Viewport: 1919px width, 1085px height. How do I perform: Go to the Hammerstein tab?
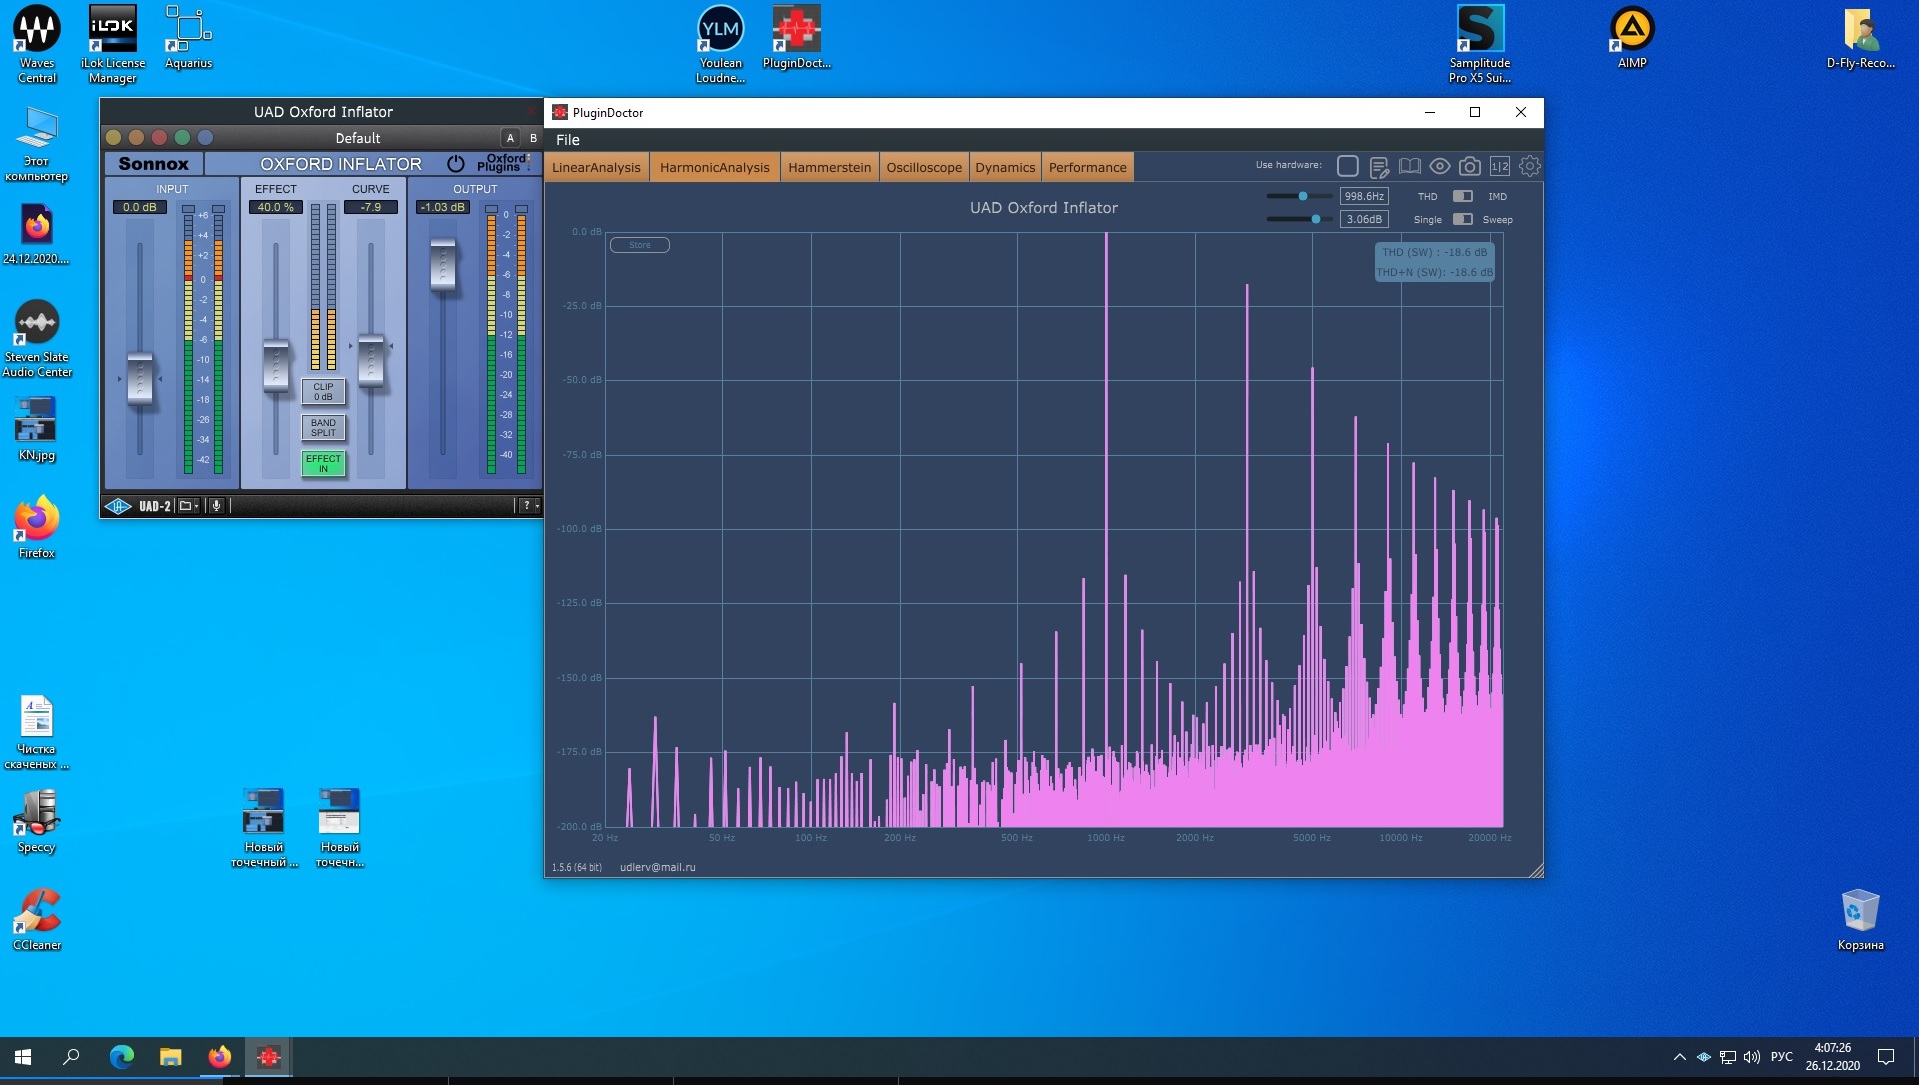[x=829, y=167]
